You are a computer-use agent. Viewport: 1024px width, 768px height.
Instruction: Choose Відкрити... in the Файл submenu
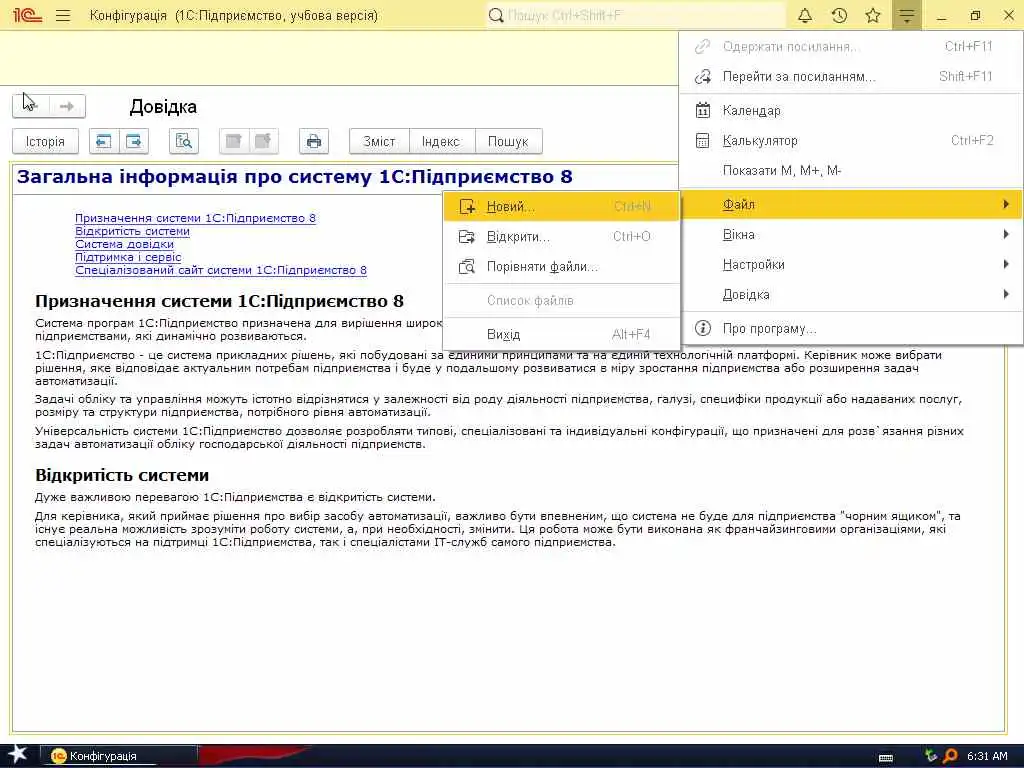coord(562,236)
